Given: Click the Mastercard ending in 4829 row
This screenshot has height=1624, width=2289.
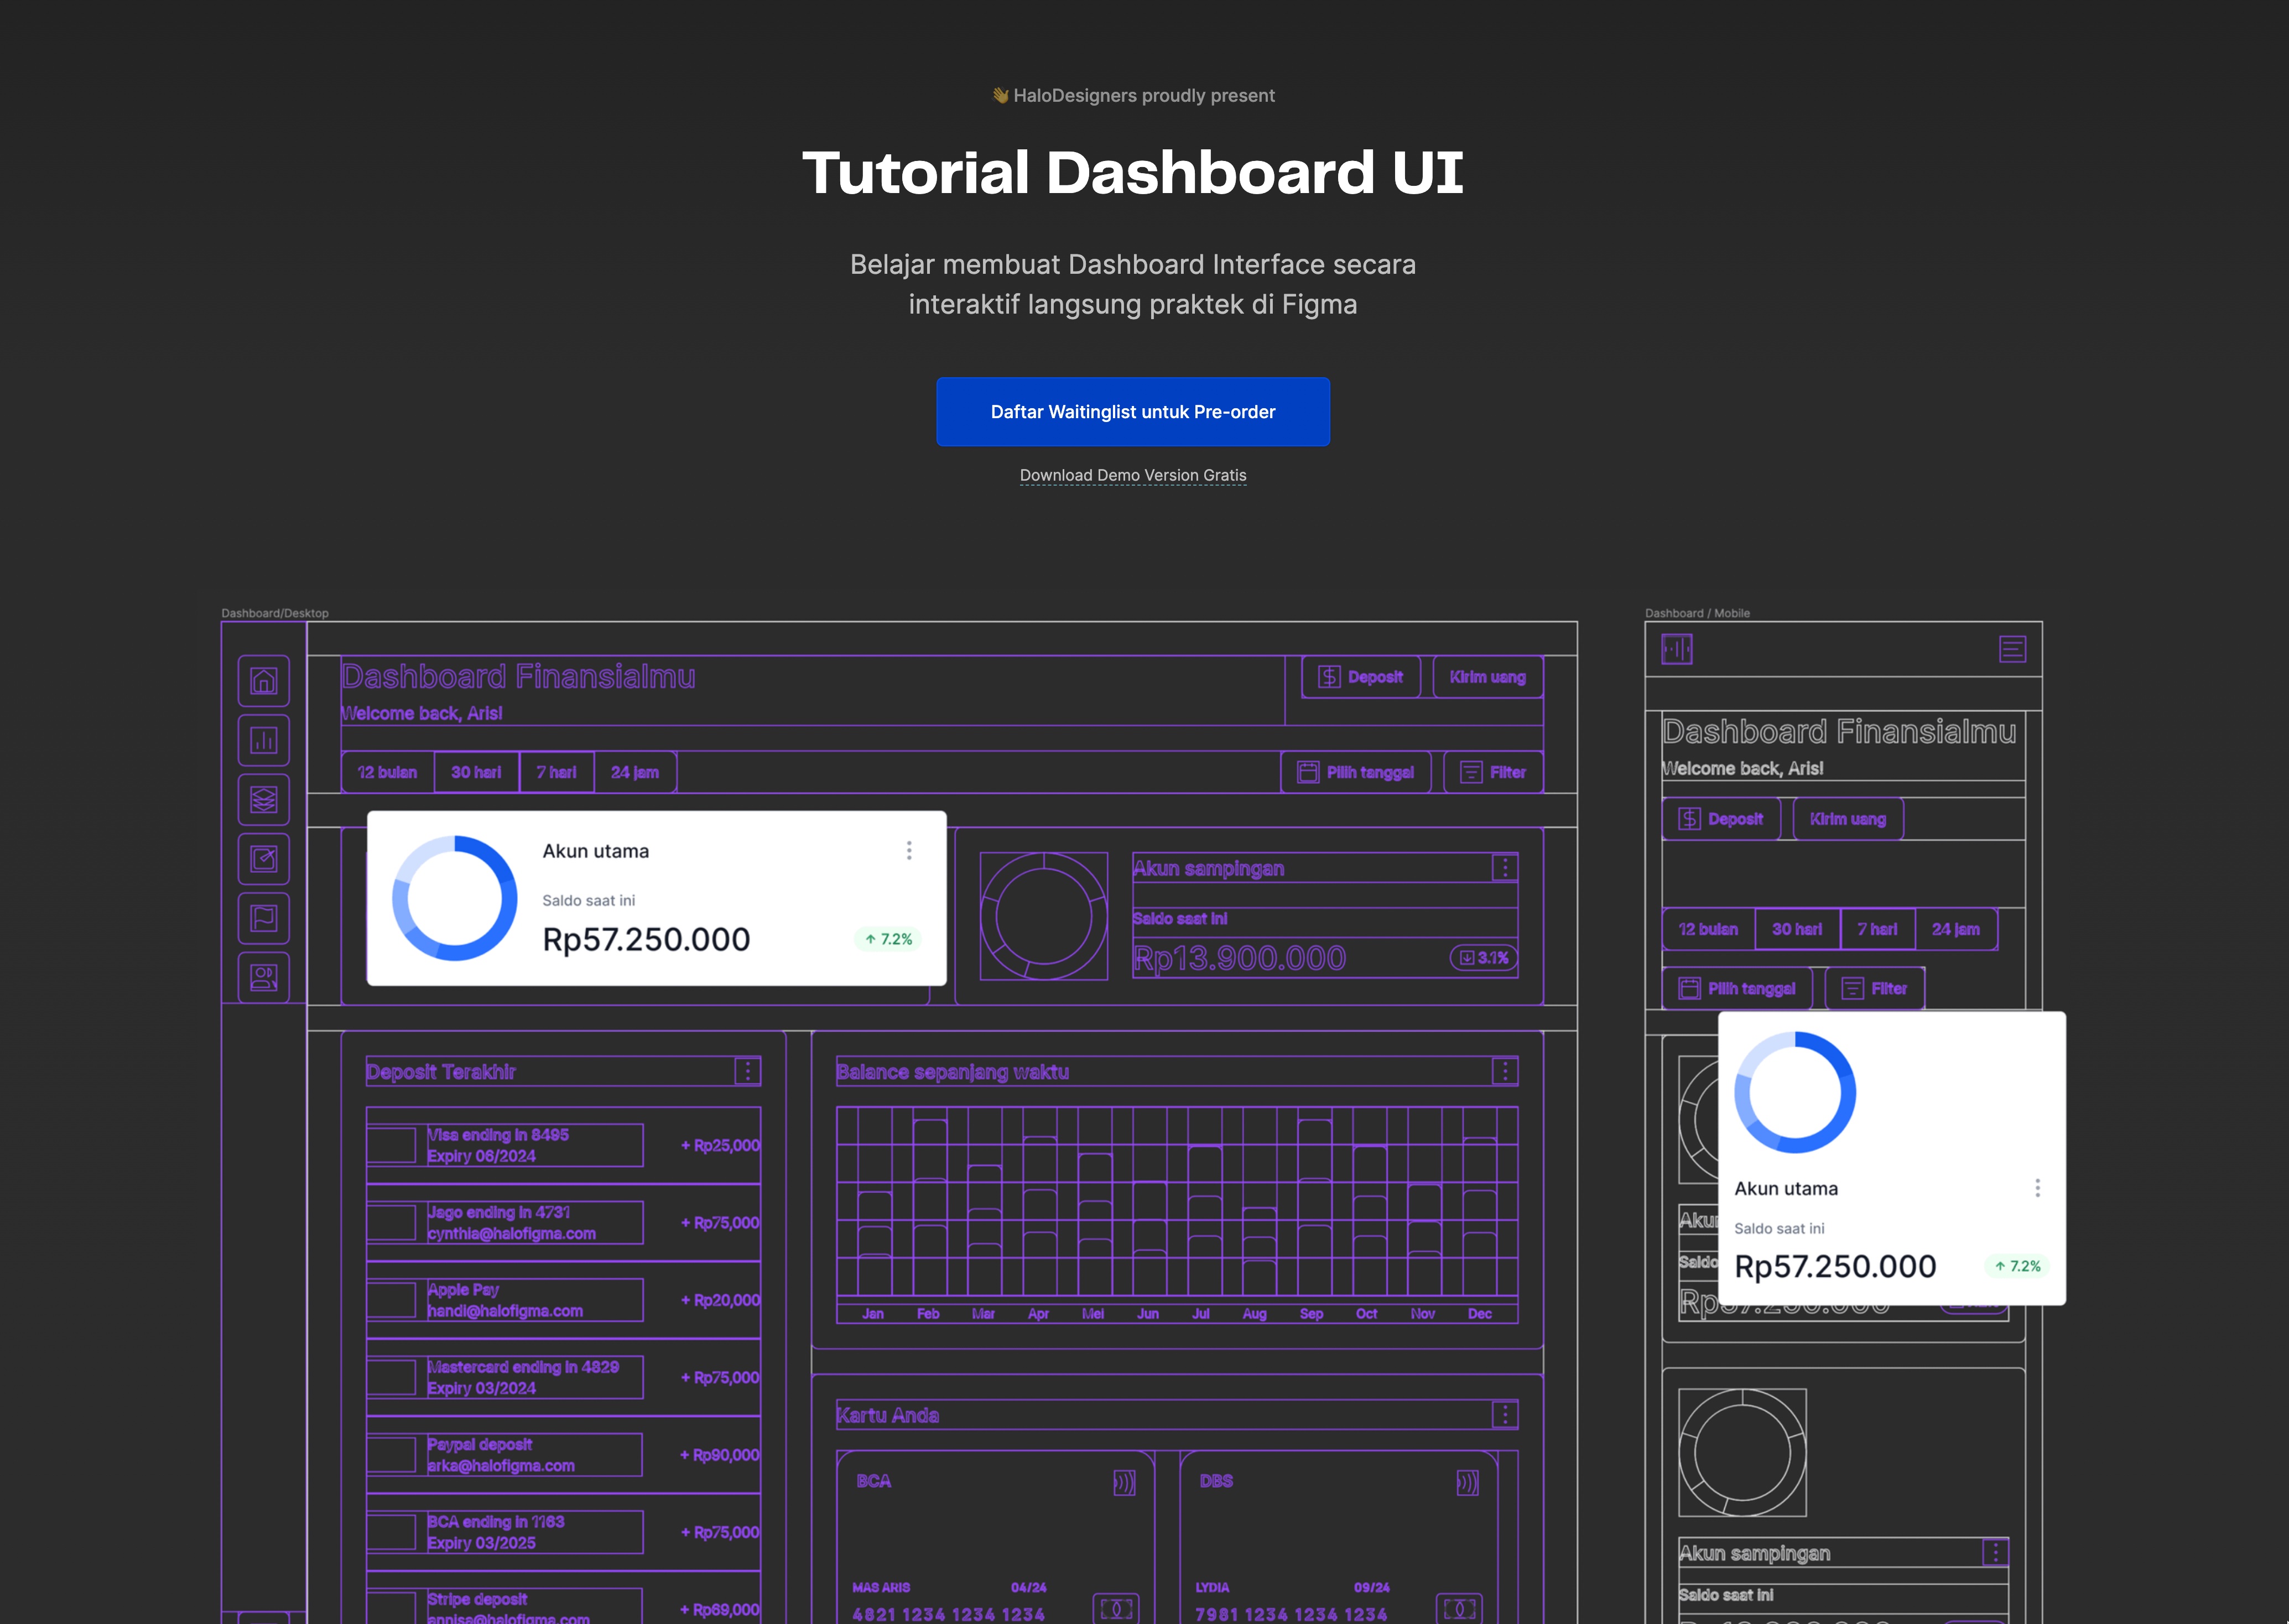Looking at the screenshot, I should [x=563, y=1377].
